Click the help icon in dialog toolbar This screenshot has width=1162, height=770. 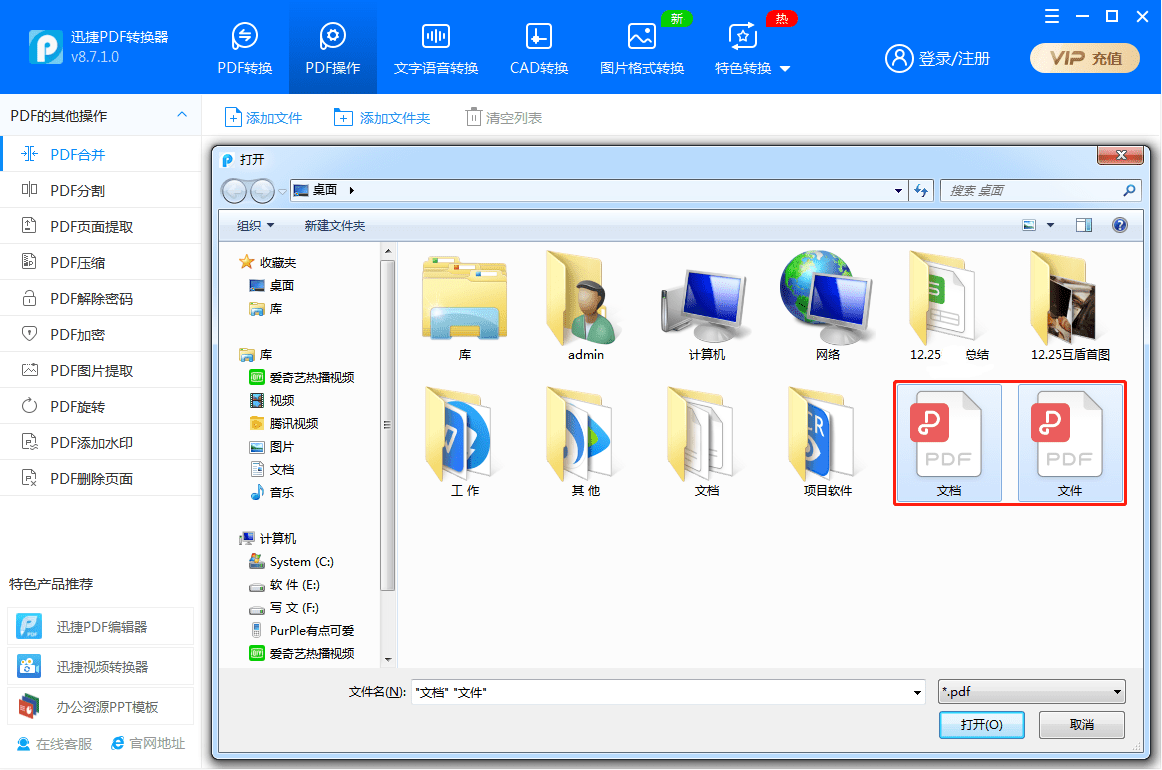1120,226
